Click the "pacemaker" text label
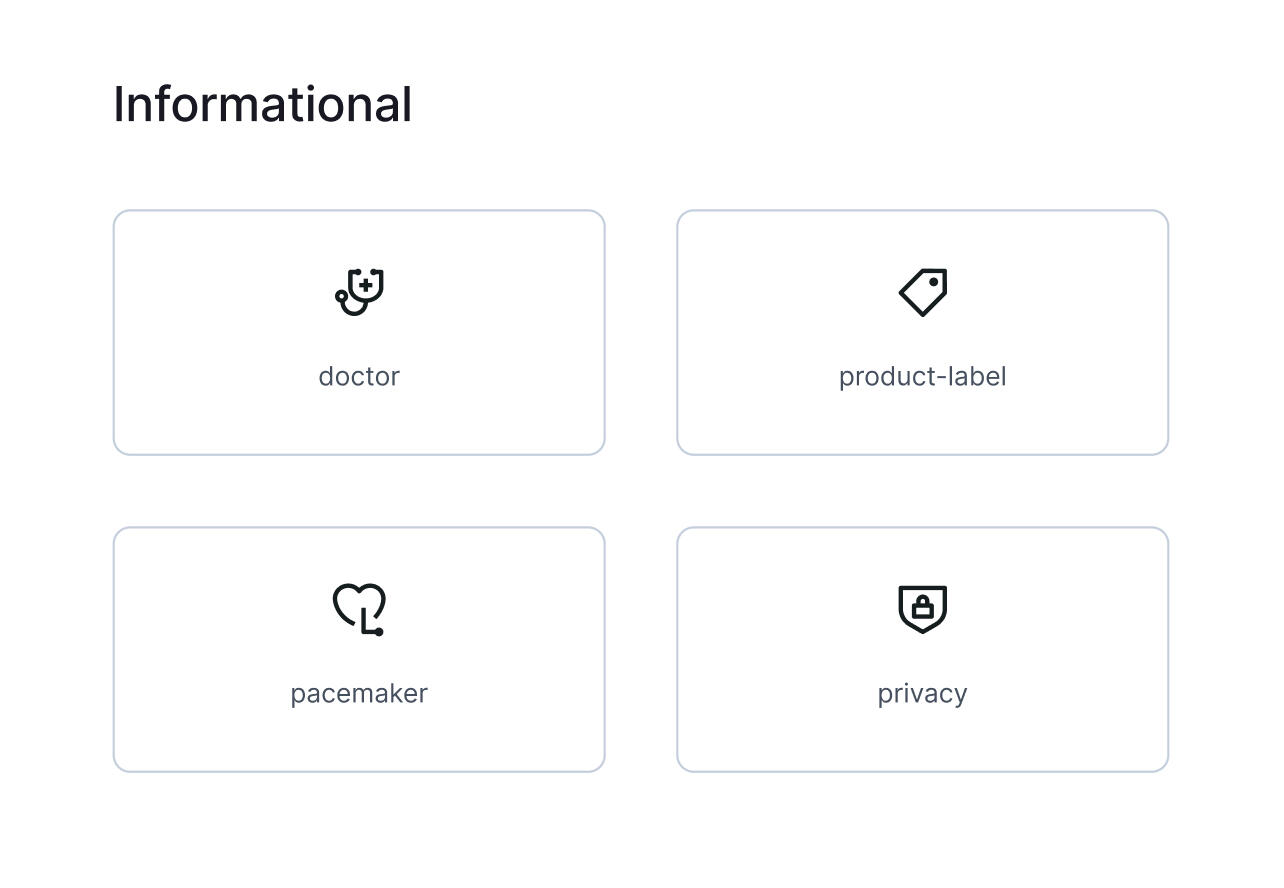Screen dimensions: 1284x888 (x=359, y=694)
